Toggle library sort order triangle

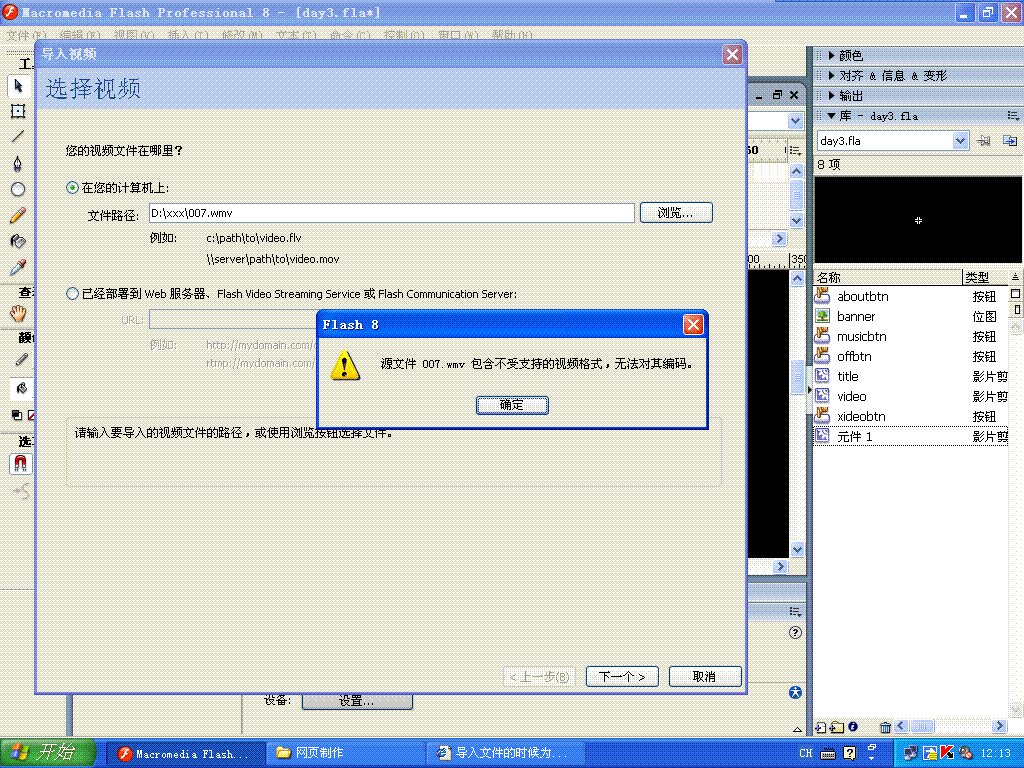tap(1015, 277)
